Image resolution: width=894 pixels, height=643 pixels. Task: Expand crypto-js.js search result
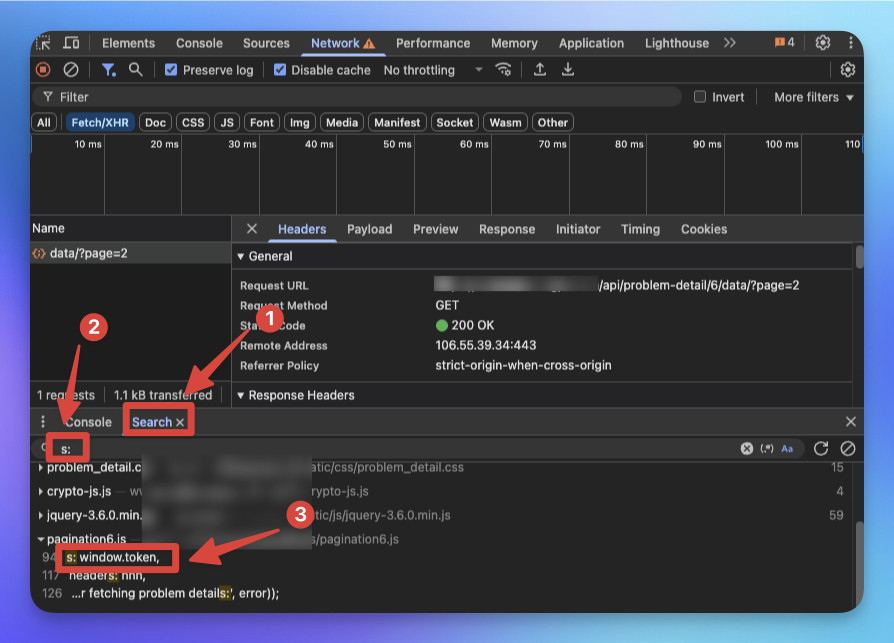(41, 491)
